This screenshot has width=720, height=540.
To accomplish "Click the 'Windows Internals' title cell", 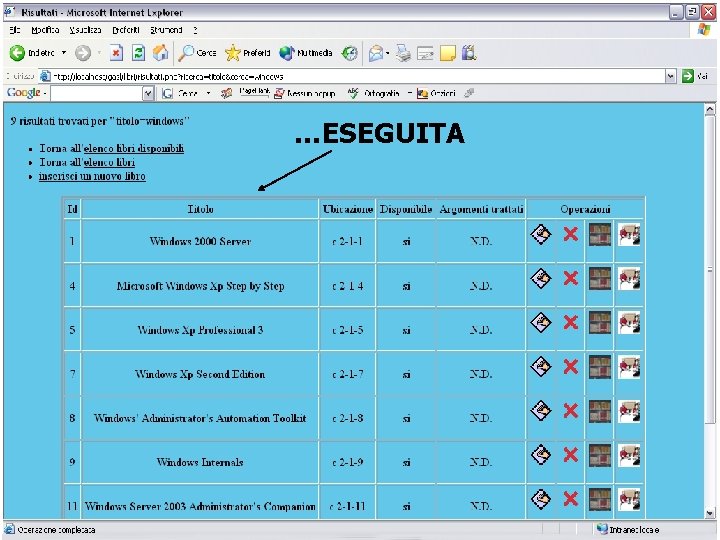I will pyautogui.click(x=200, y=462).
